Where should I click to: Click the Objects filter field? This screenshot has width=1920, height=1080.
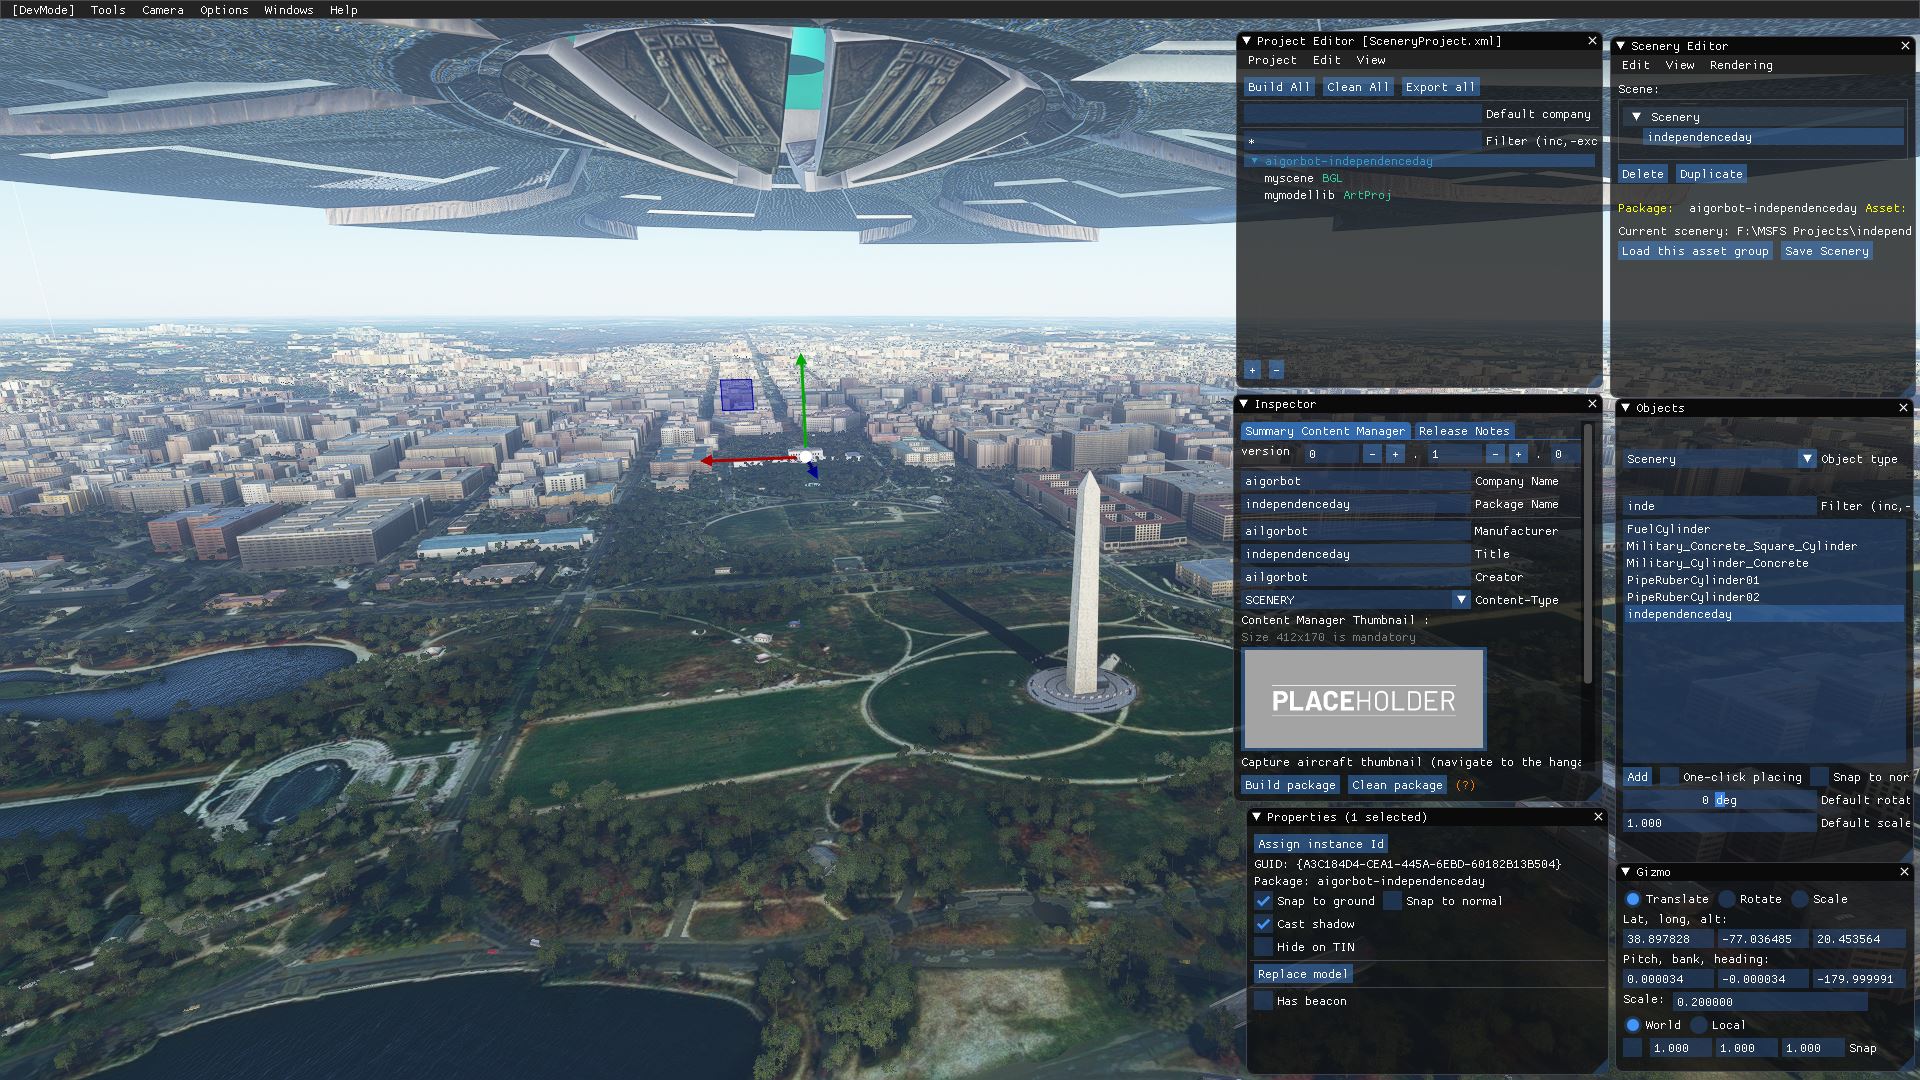tap(1719, 506)
